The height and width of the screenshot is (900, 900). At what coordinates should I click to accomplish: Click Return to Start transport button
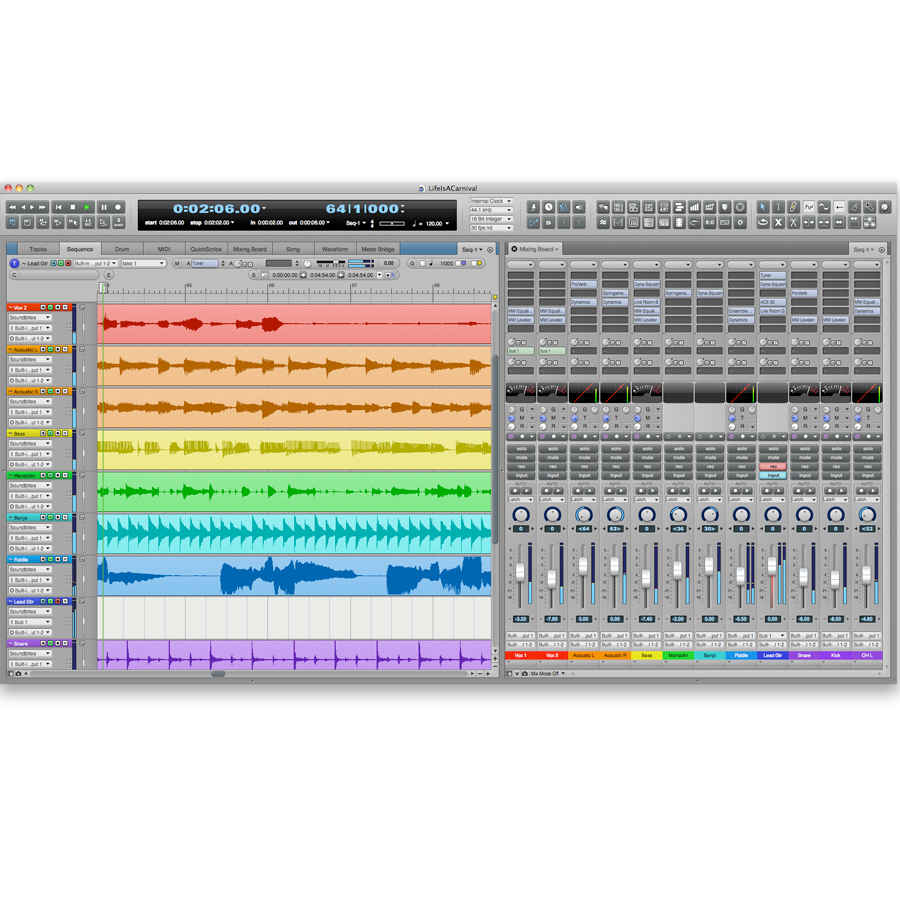tap(59, 207)
